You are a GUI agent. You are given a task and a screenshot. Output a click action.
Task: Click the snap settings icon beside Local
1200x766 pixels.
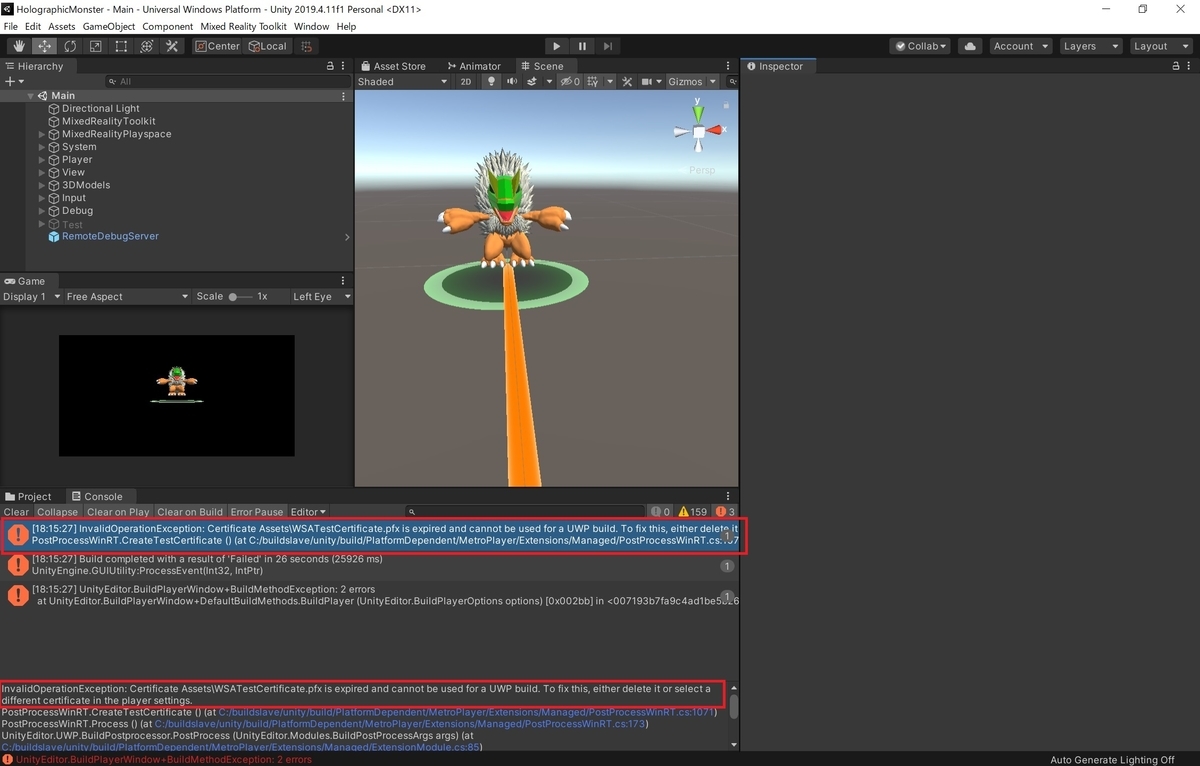(x=307, y=46)
